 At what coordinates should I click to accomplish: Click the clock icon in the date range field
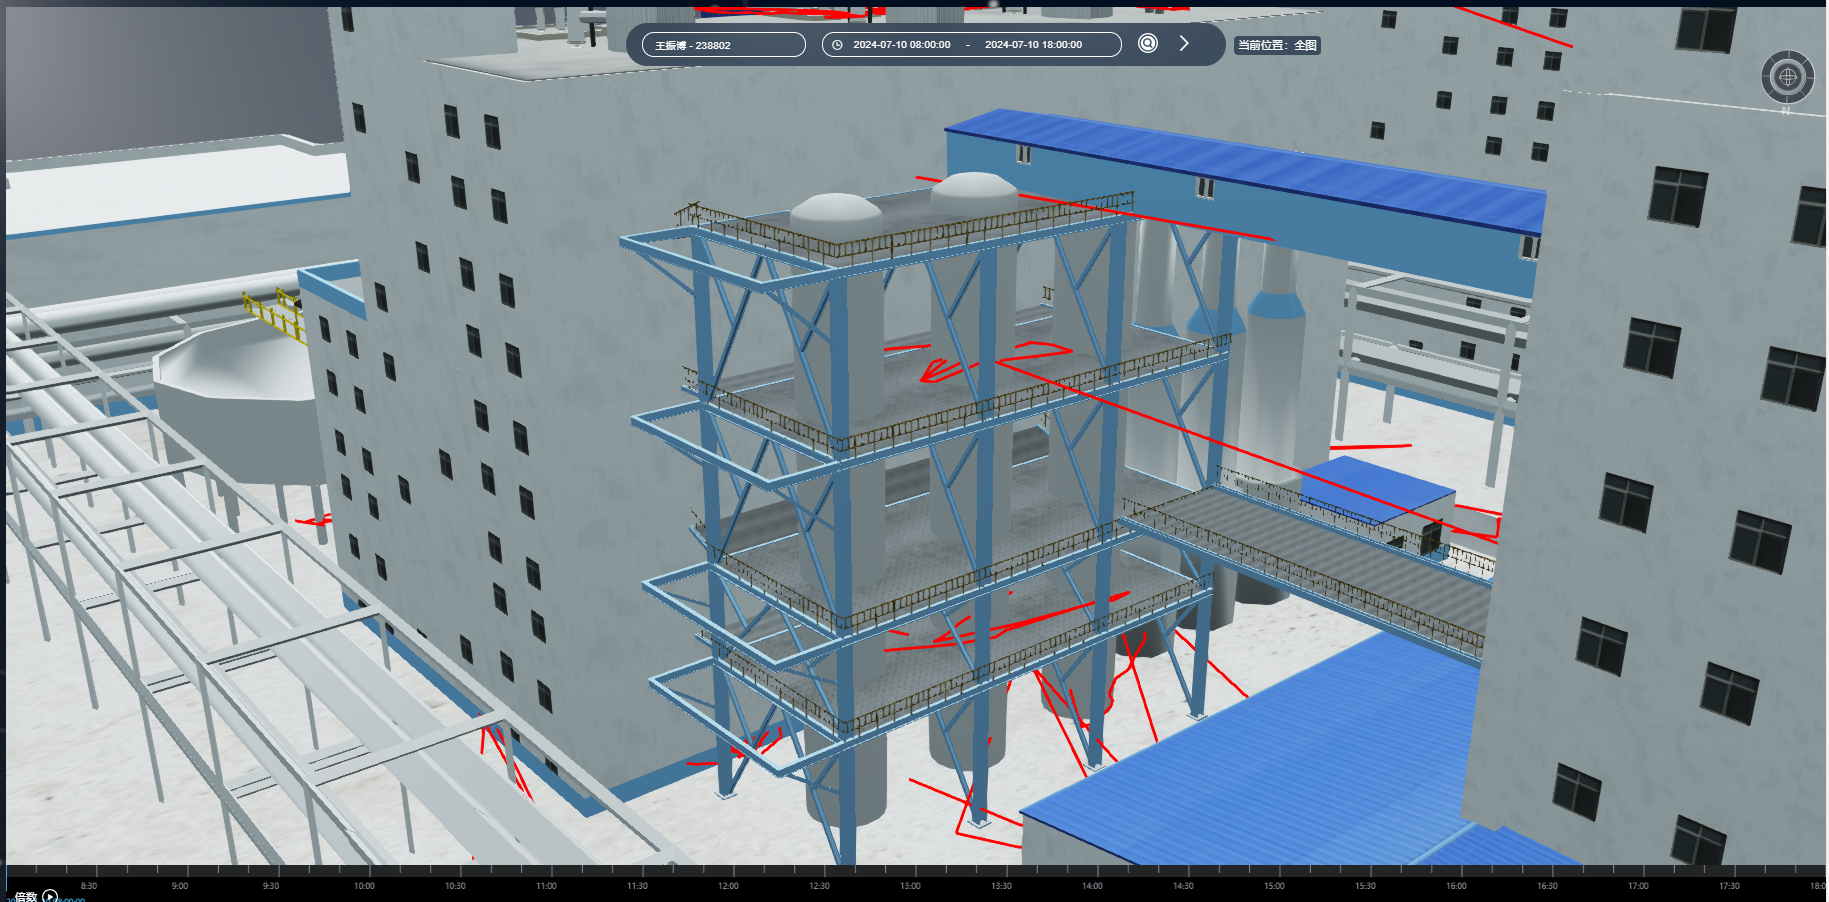click(837, 45)
